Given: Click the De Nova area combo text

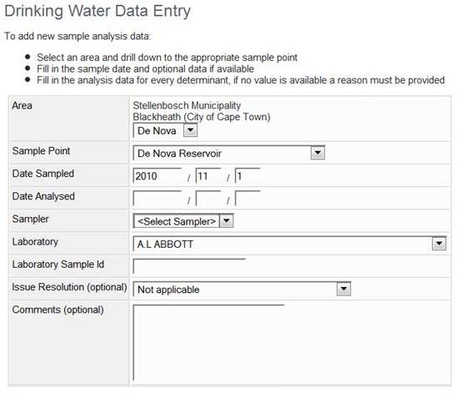Looking at the screenshot, I should pyautogui.click(x=157, y=130).
